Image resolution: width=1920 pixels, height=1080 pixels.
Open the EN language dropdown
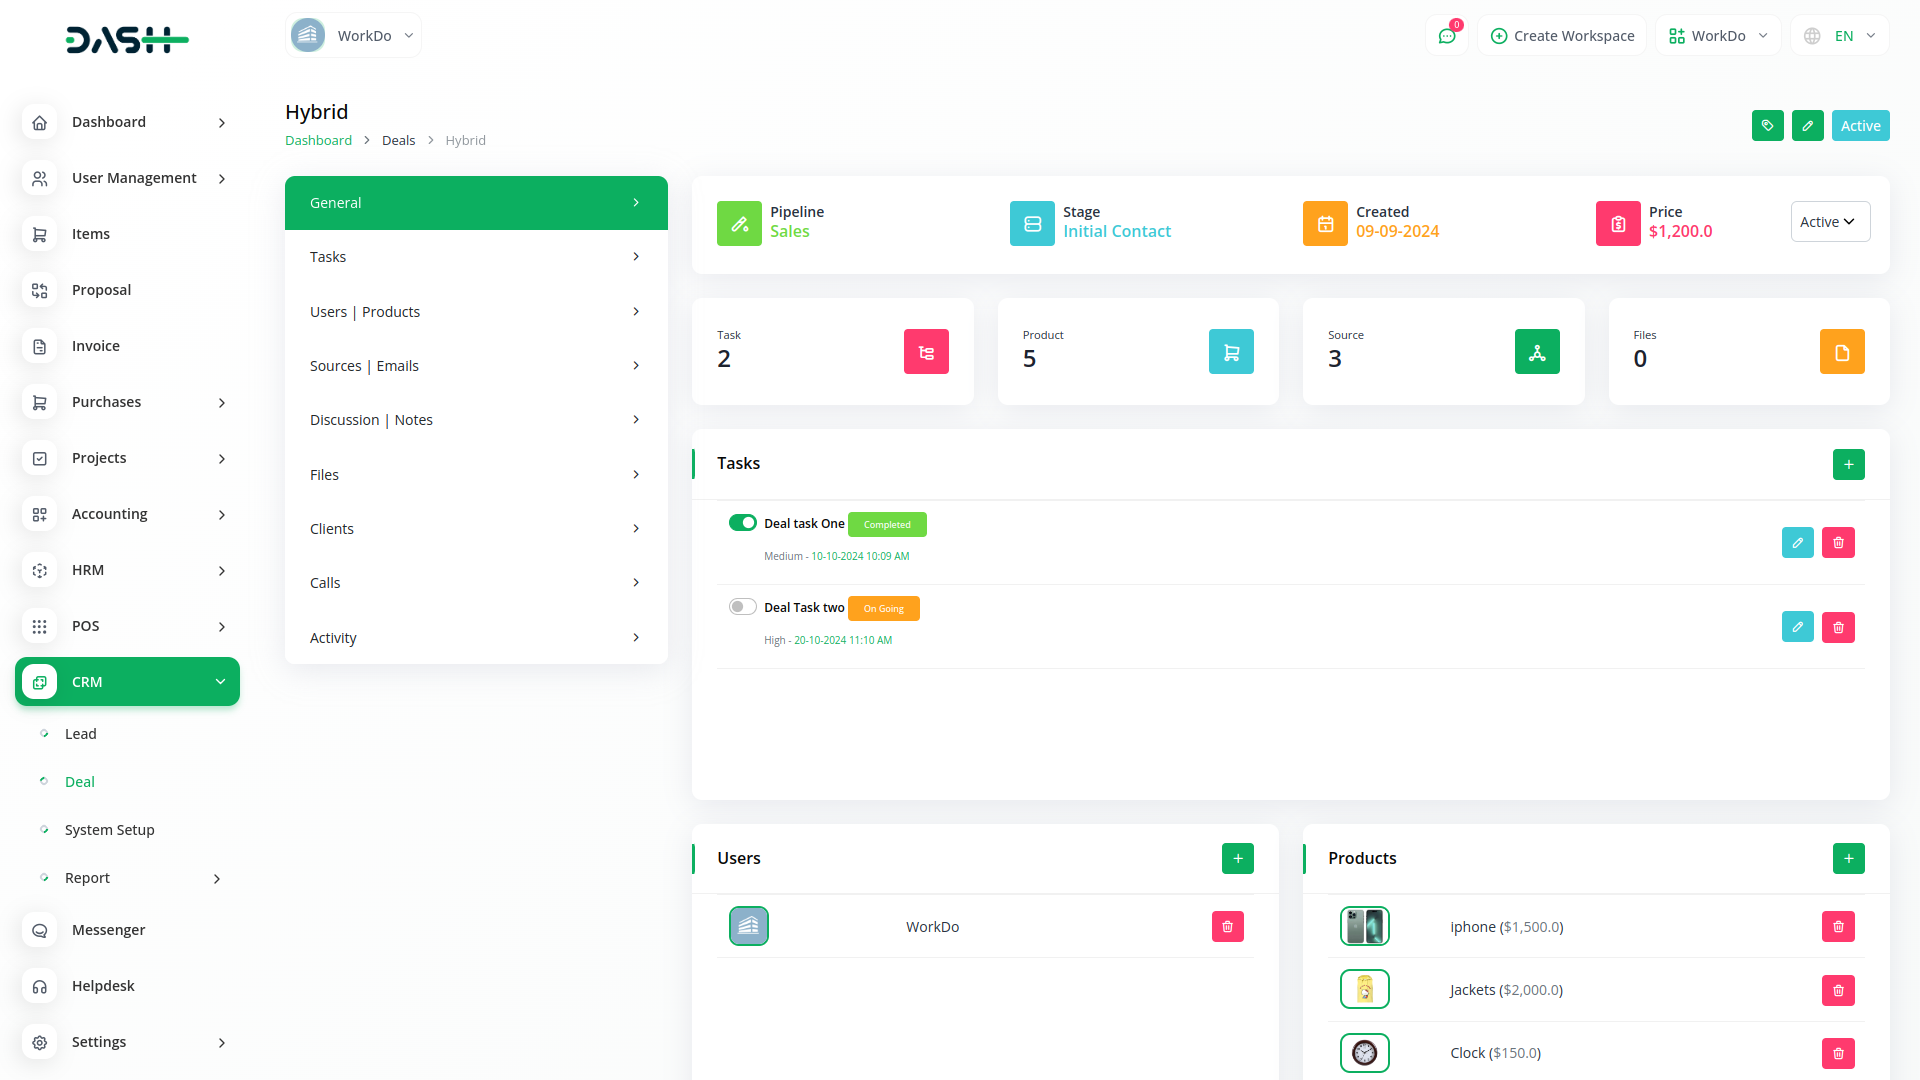(x=1839, y=35)
